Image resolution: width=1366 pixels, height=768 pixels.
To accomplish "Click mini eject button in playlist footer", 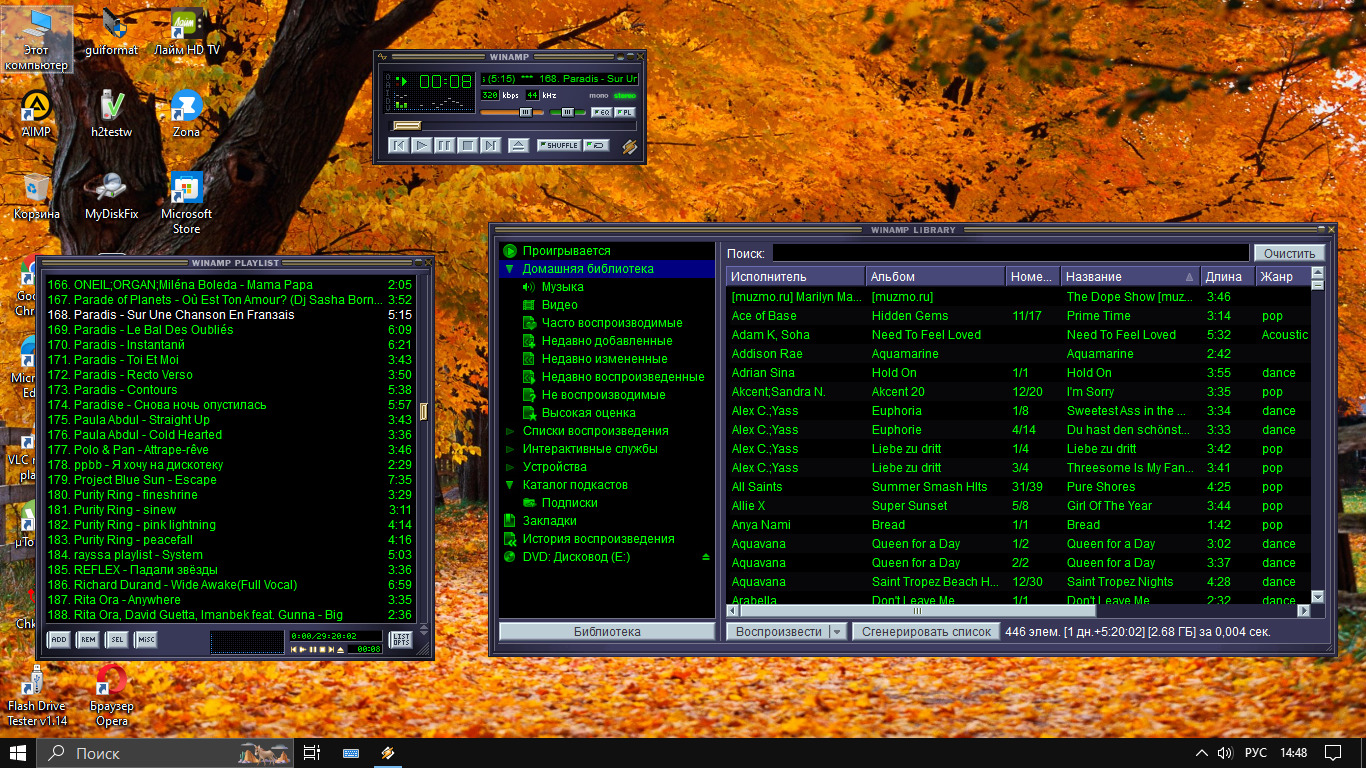I will click(341, 650).
